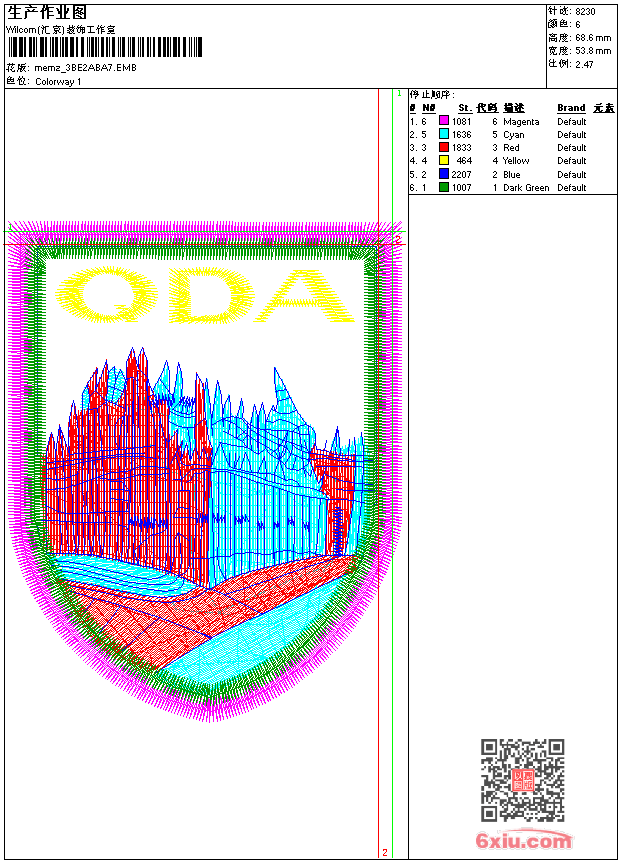Click the Yellow color swatch
The height and width of the screenshot is (860, 620).
tap(444, 160)
